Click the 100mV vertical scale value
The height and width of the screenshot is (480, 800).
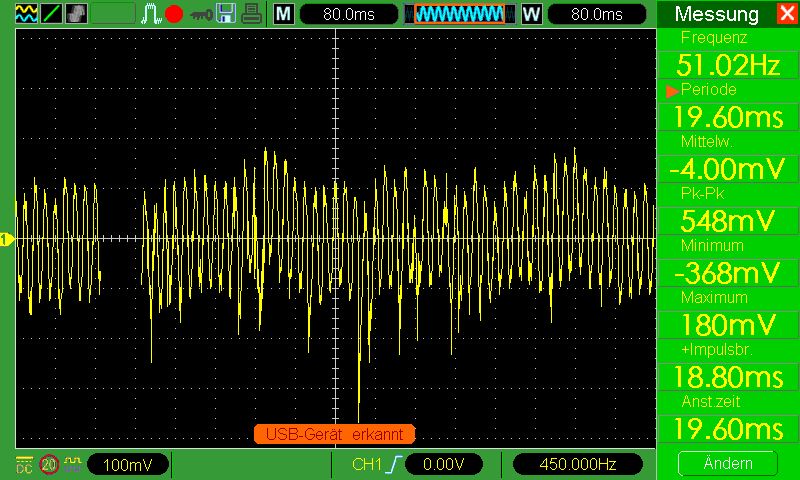pos(128,465)
